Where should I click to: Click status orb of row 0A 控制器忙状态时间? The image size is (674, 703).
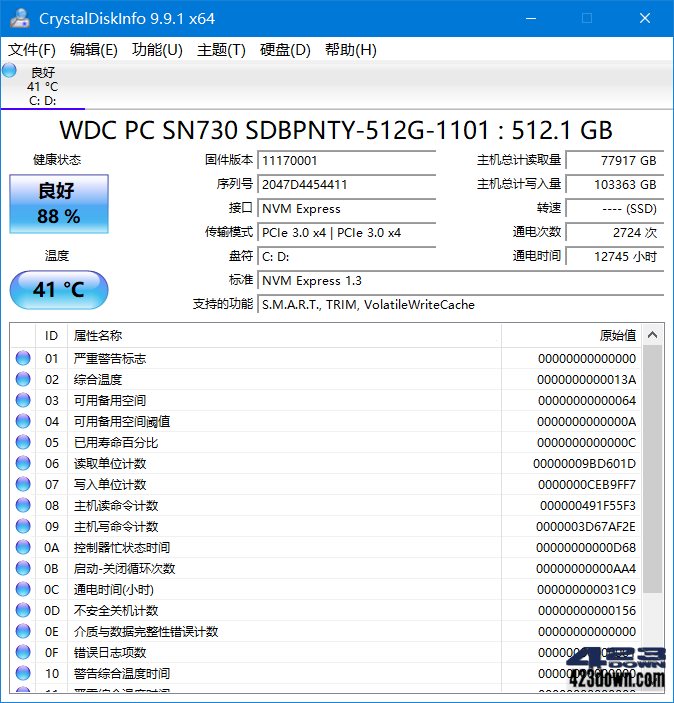click(x=23, y=547)
